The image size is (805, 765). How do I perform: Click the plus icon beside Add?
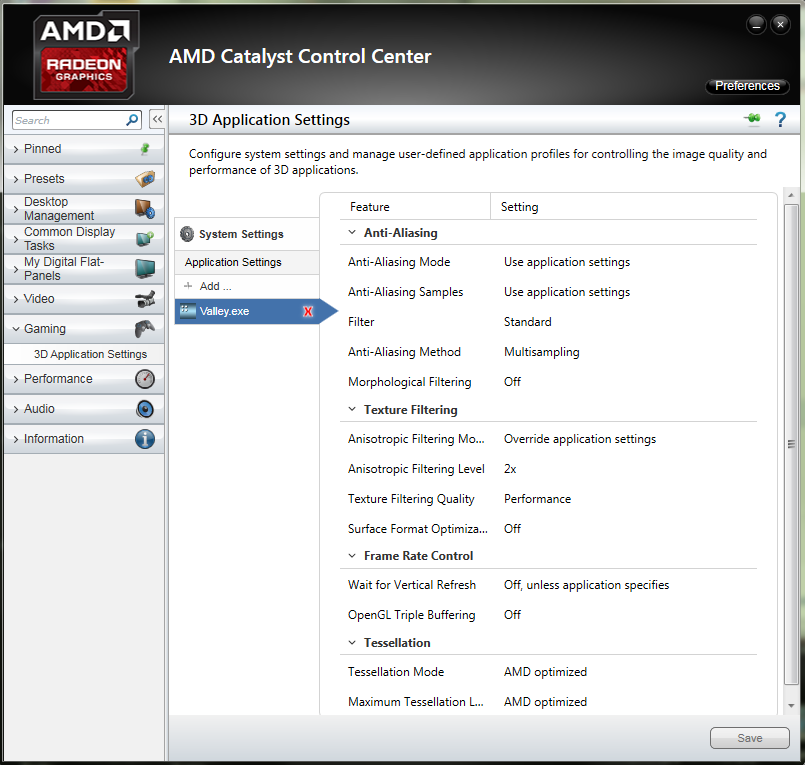pos(188,286)
